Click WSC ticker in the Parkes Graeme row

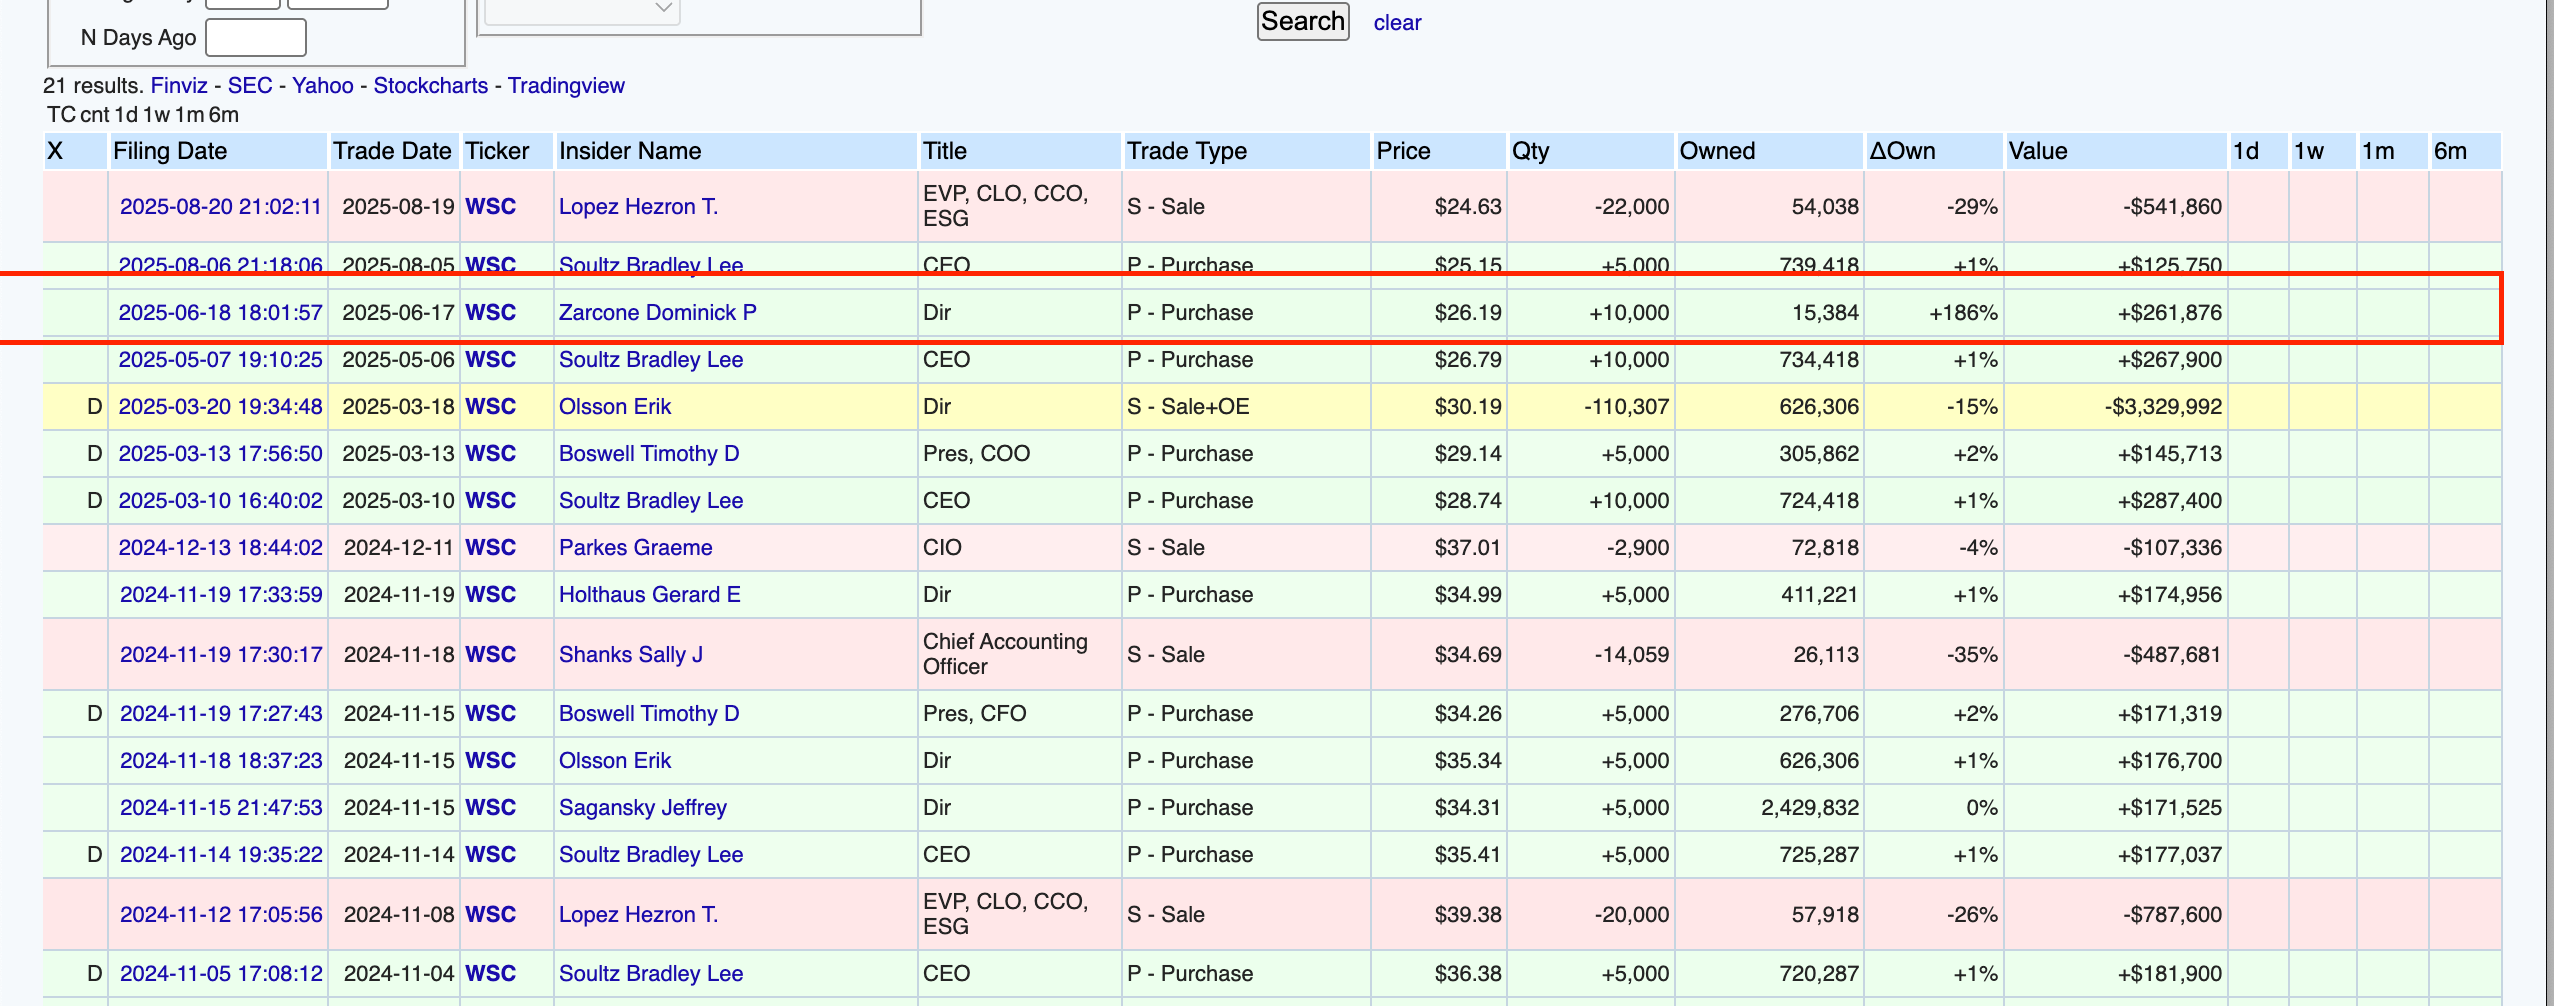point(491,548)
